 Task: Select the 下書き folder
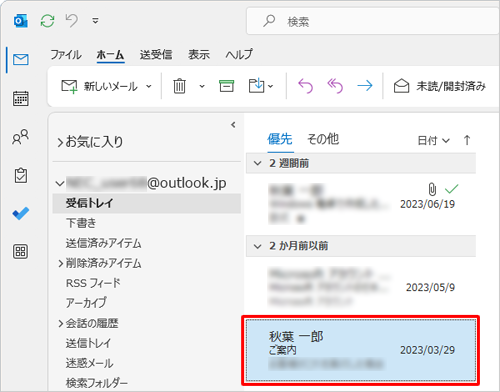81,223
